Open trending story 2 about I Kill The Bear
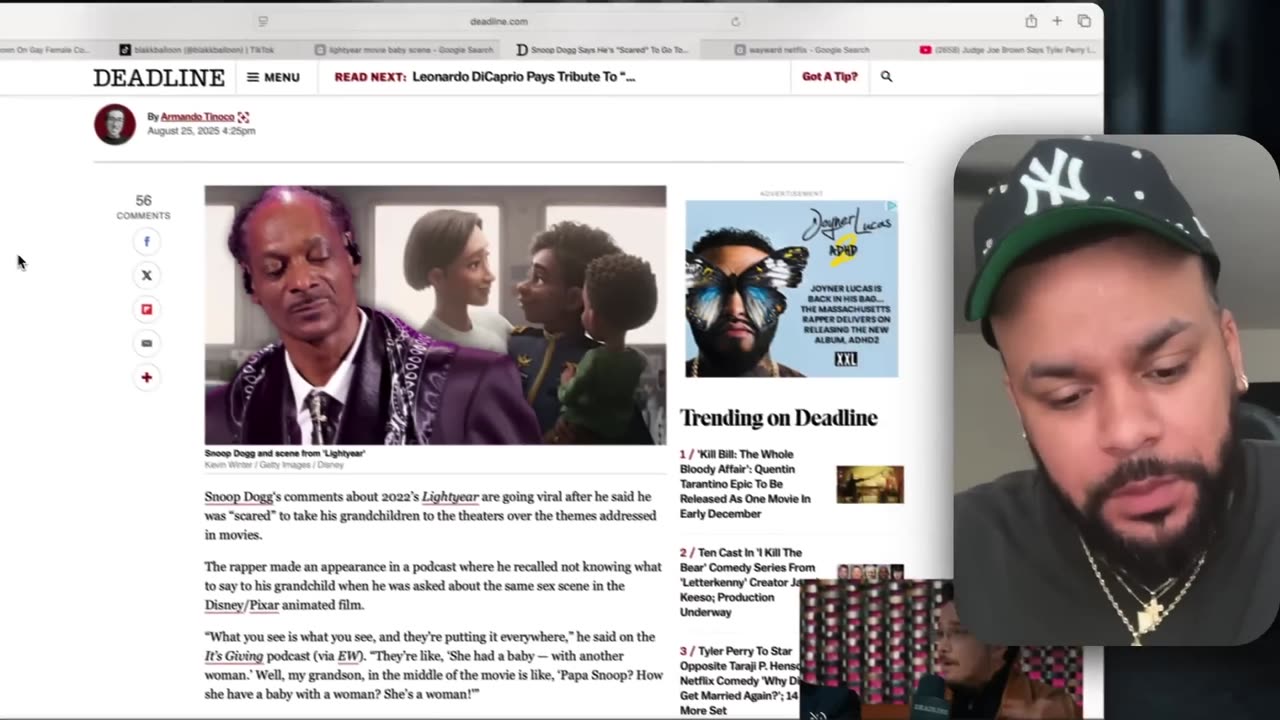1280x720 pixels. coord(747,582)
